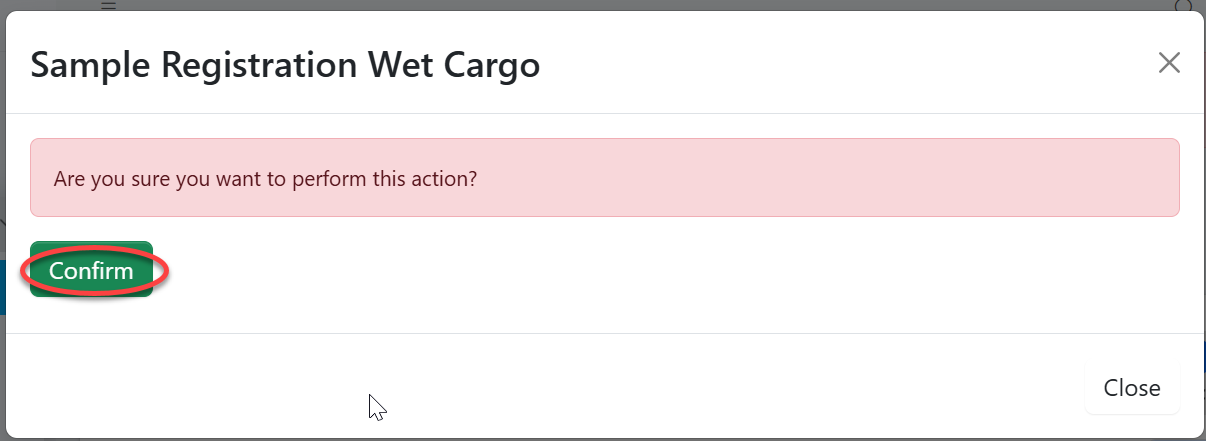Close the dialog with the X icon
Viewport: 1206px width, 441px height.
[1169, 63]
